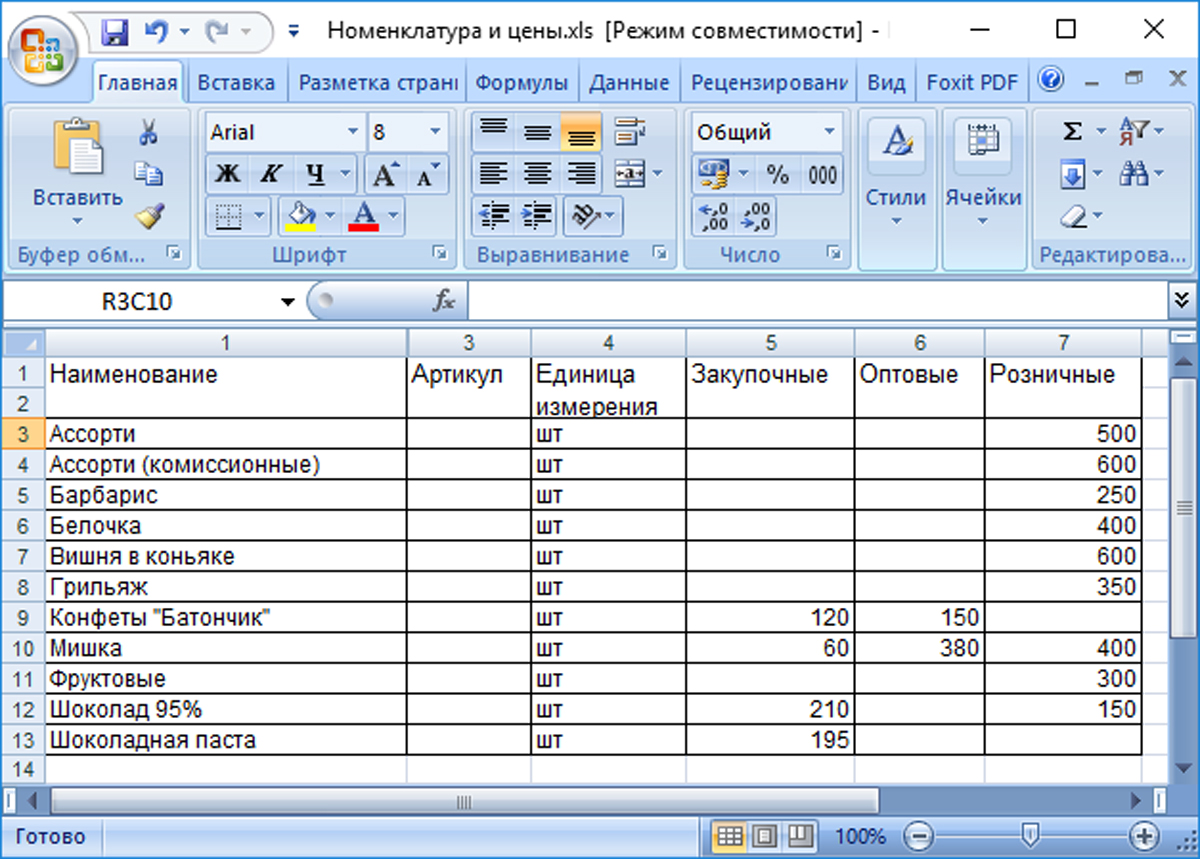Expand the formula bar

point(1182,299)
